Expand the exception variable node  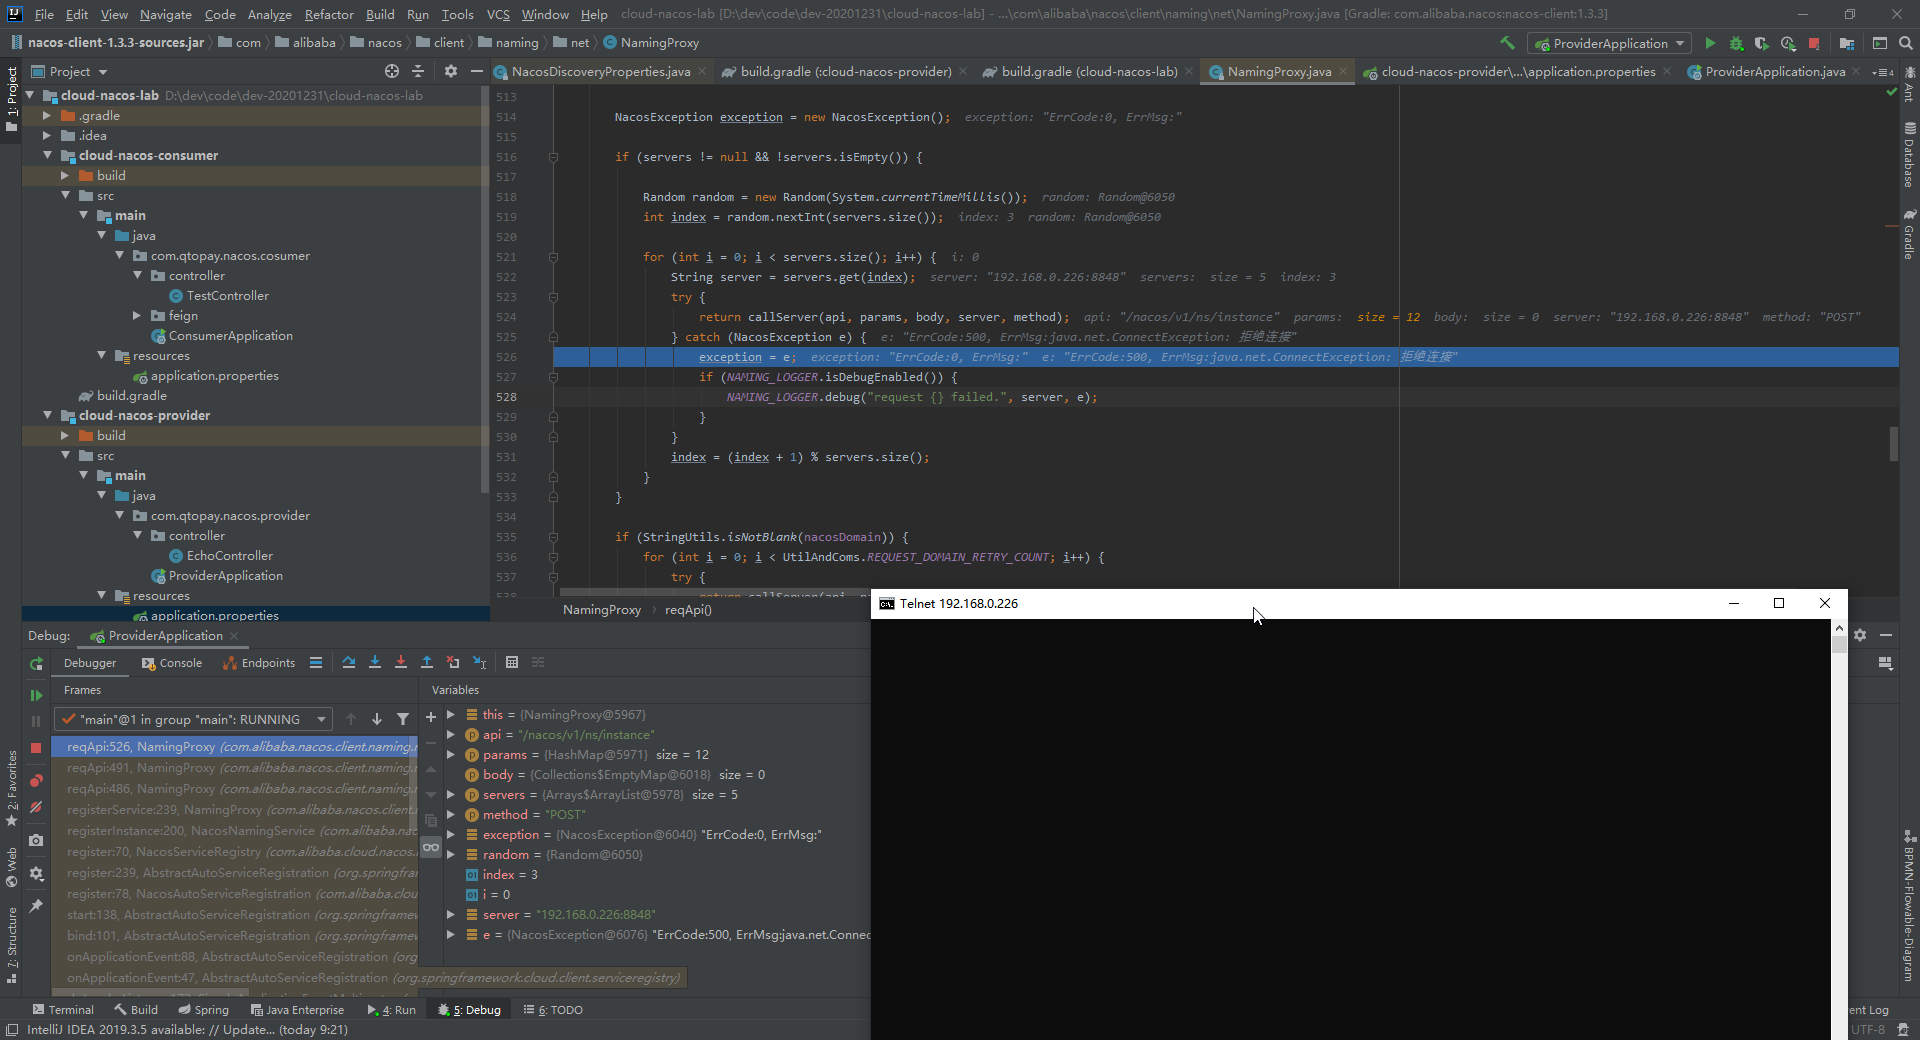[x=451, y=834]
